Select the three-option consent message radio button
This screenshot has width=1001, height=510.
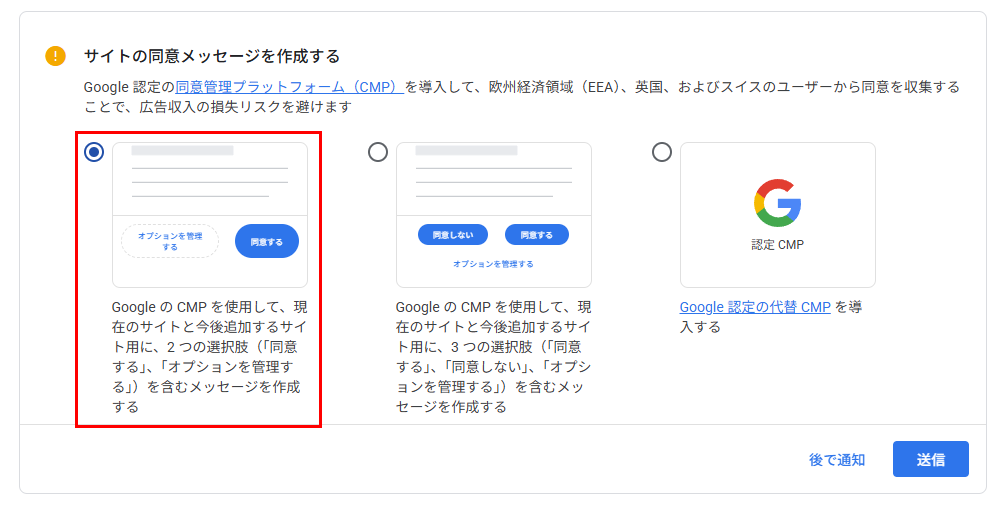pos(378,152)
